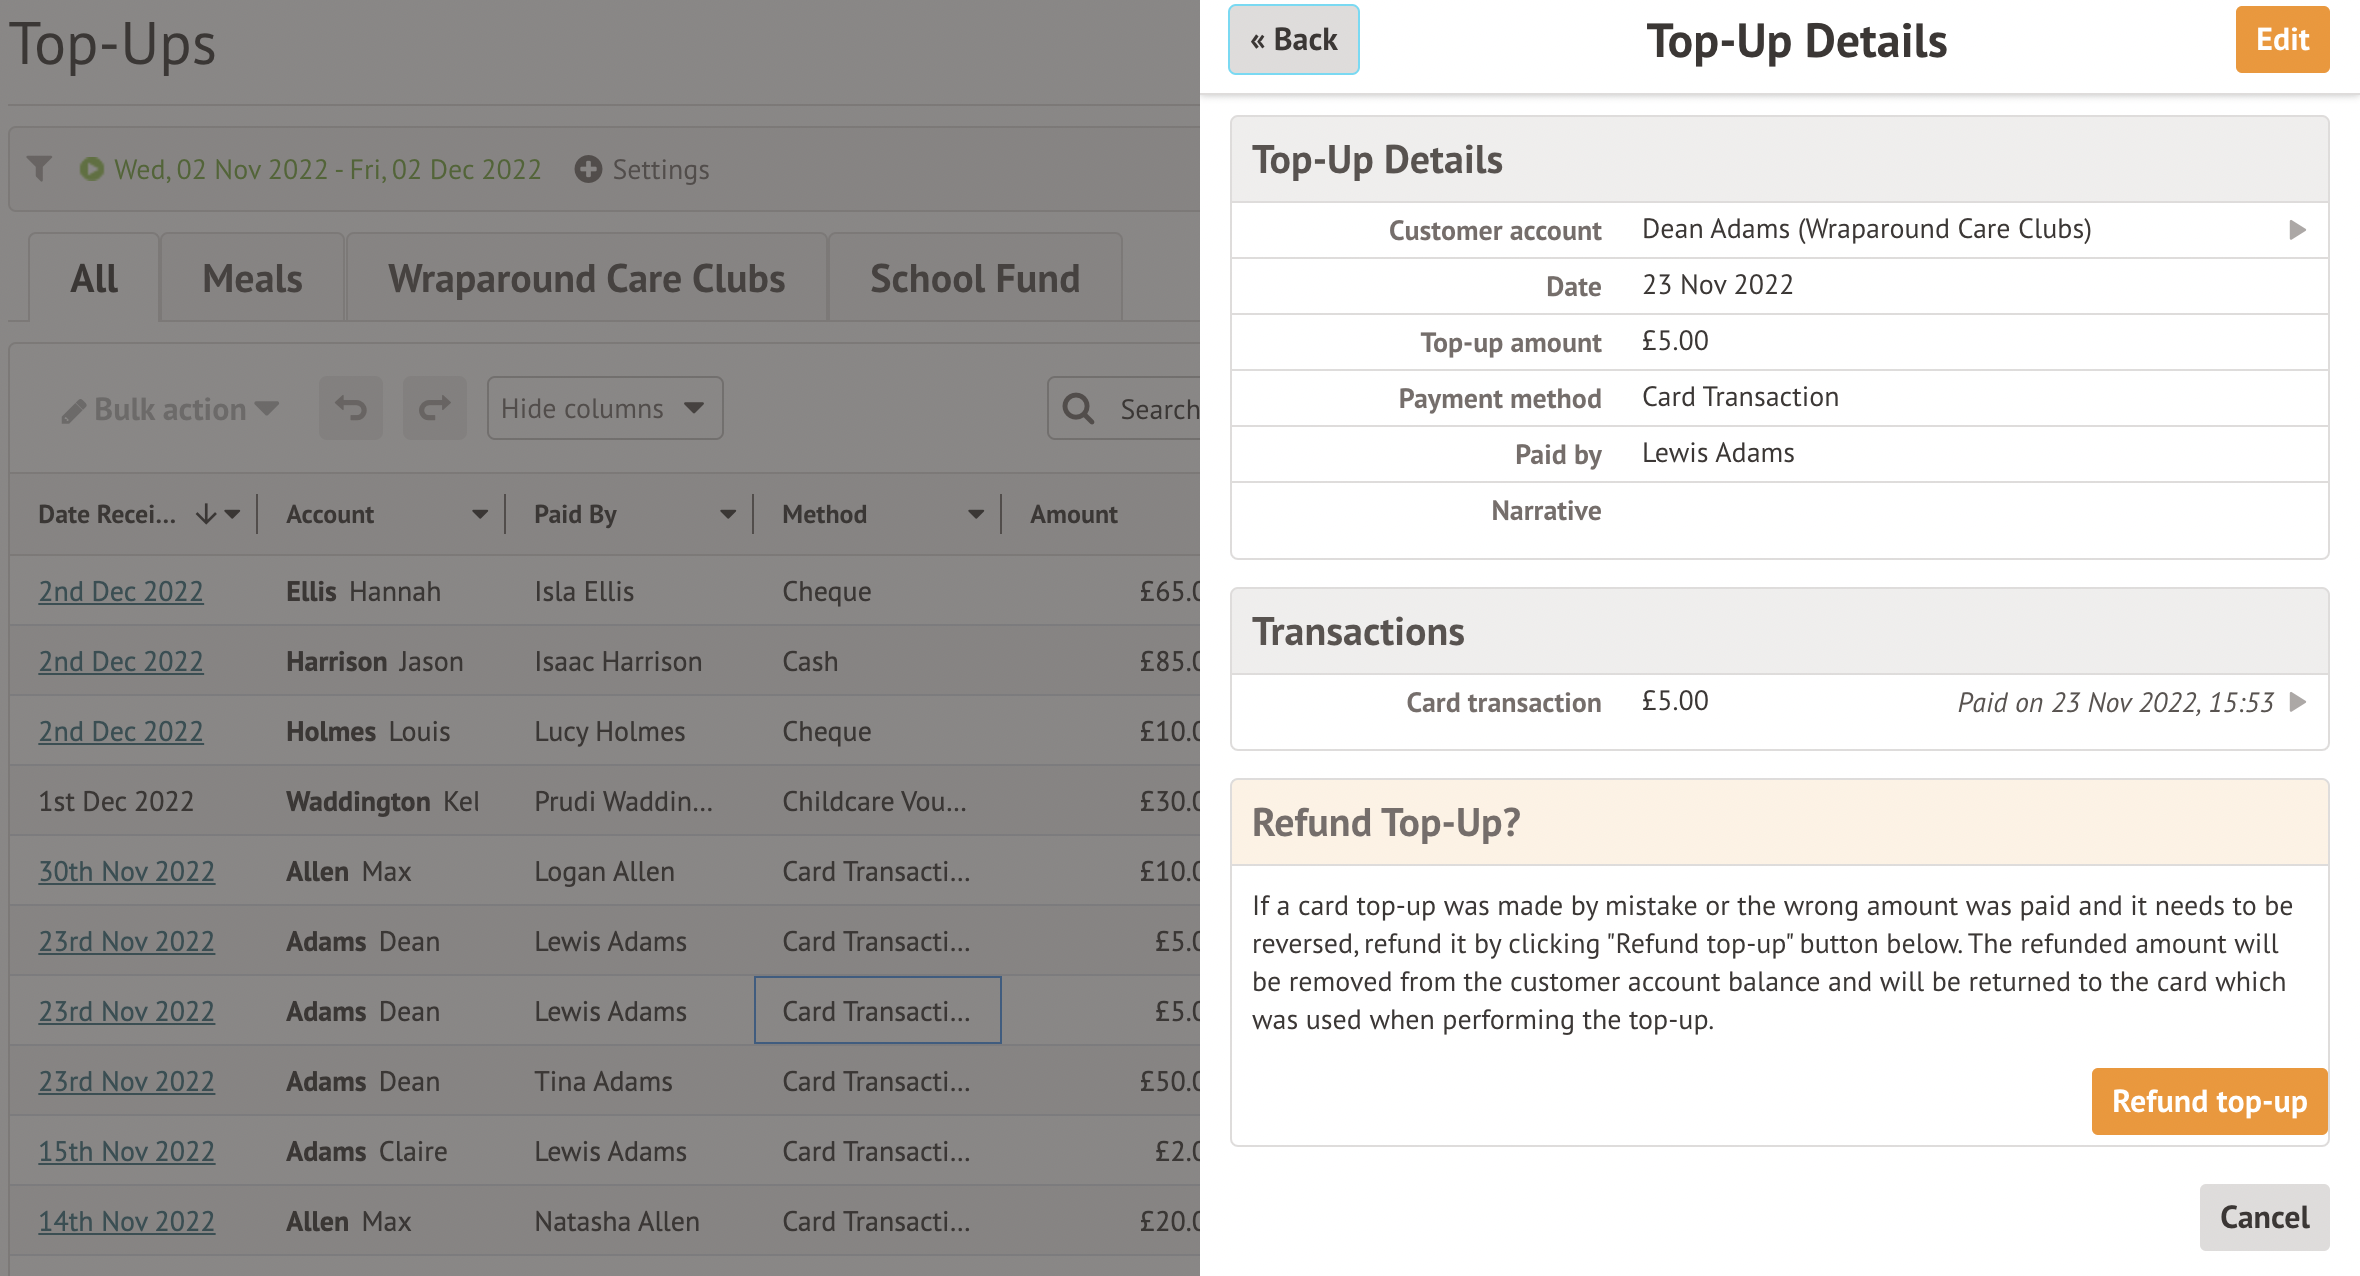Expand the card transaction details arrow

coord(2297,702)
